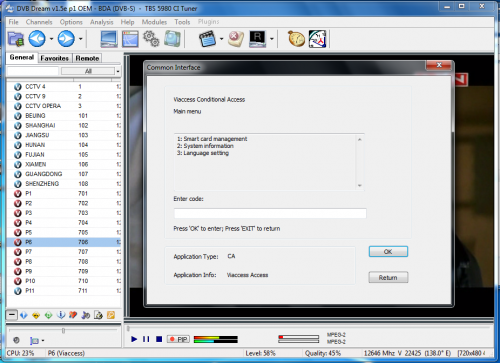Click the minus button below channel list
500x363 pixels.
point(12,315)
